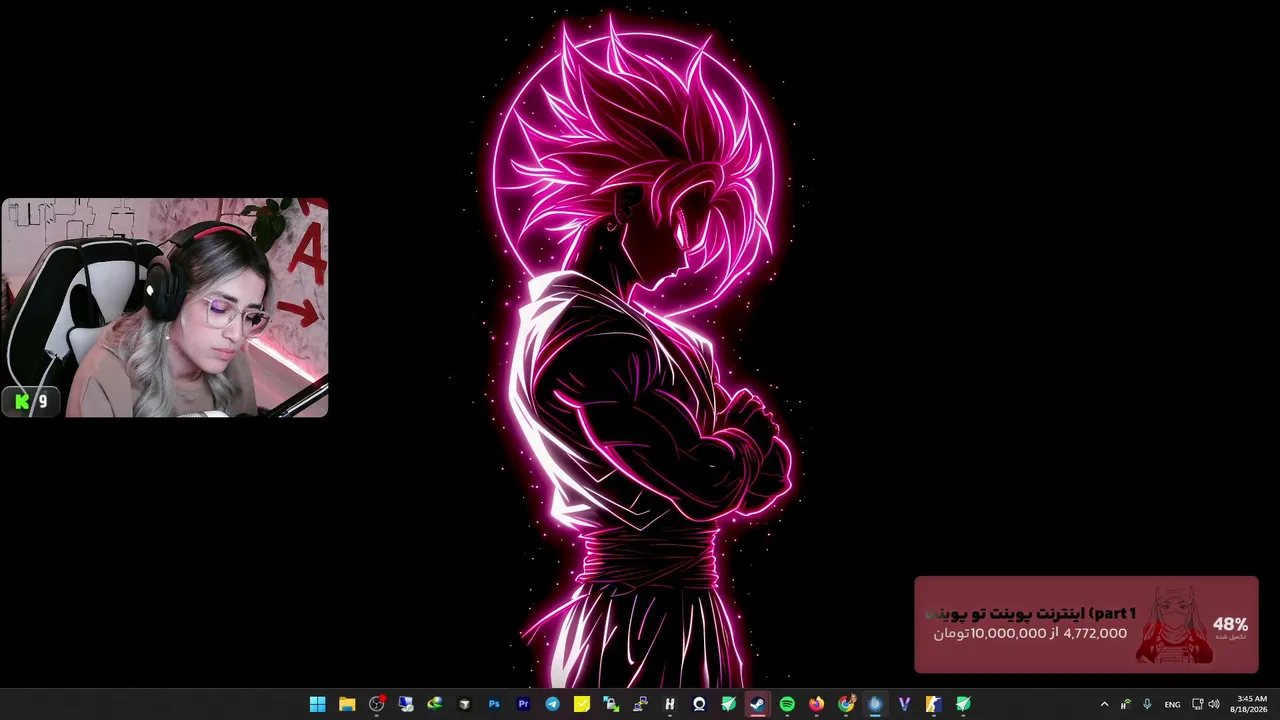Launch Adobe Premiere Pro from the taskbar
Screen dimensions: 1280x720
(523, 704)
